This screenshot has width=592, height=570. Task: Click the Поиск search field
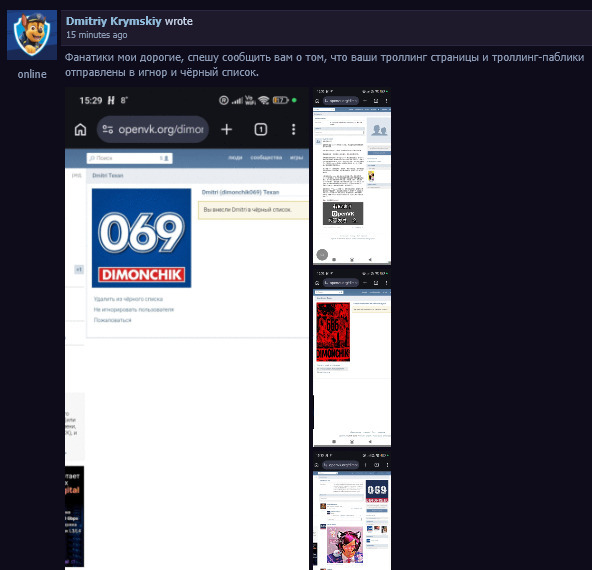coord(130,158)
